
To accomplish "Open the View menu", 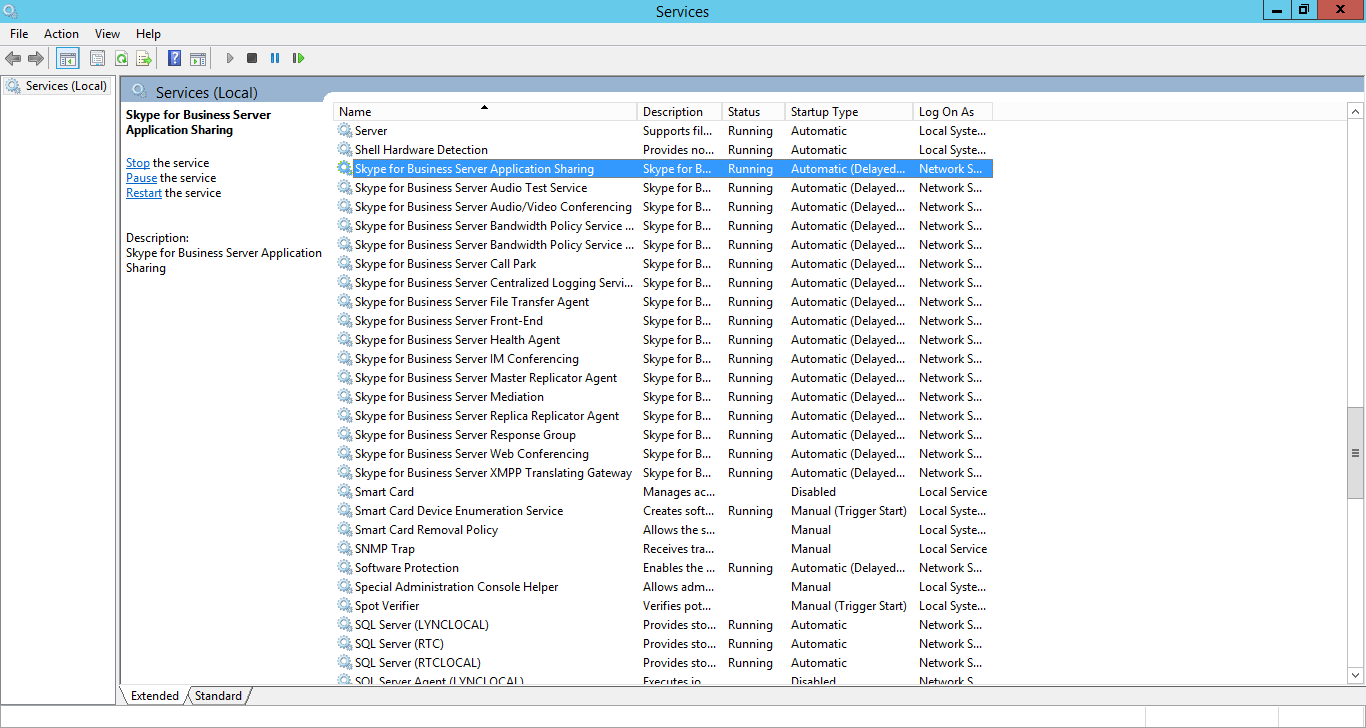I will [107, 34].
